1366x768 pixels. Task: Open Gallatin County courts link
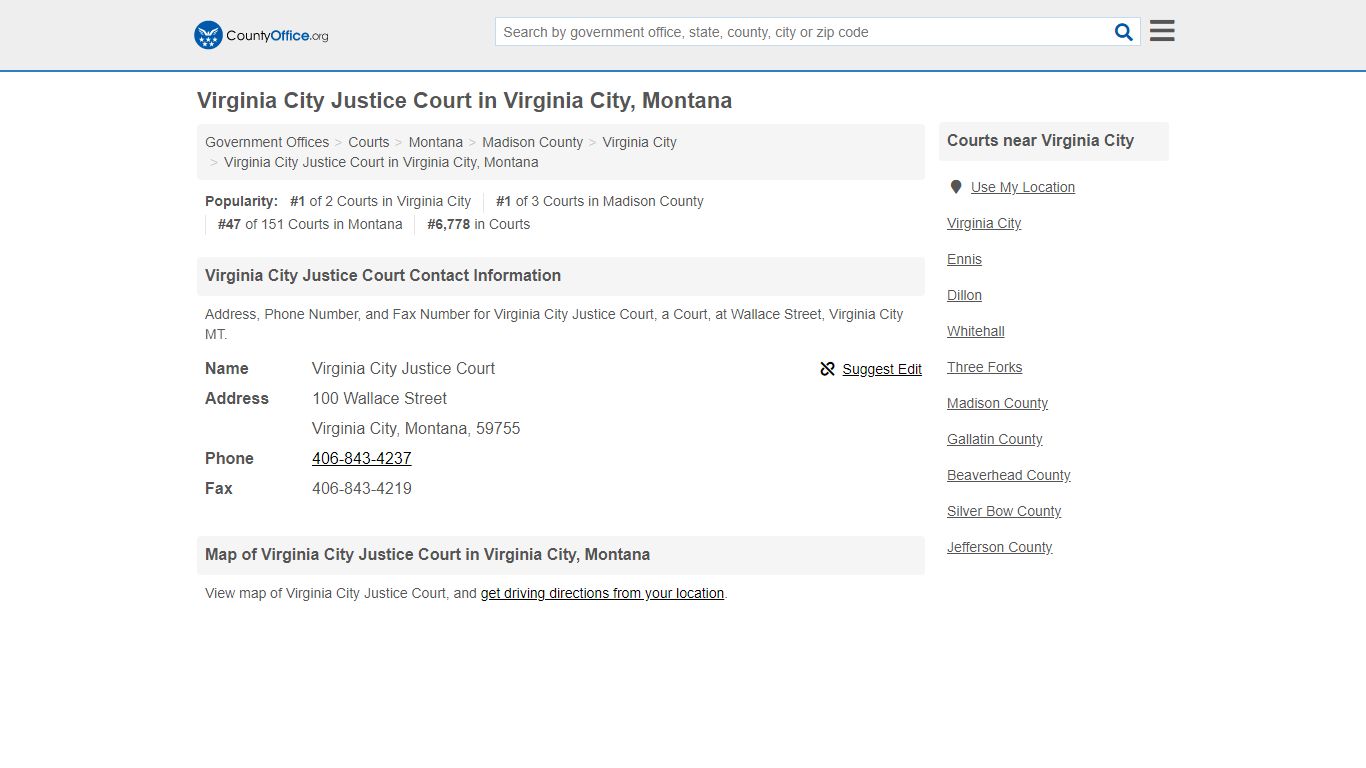pyautogui.click(x=995, y=439)
